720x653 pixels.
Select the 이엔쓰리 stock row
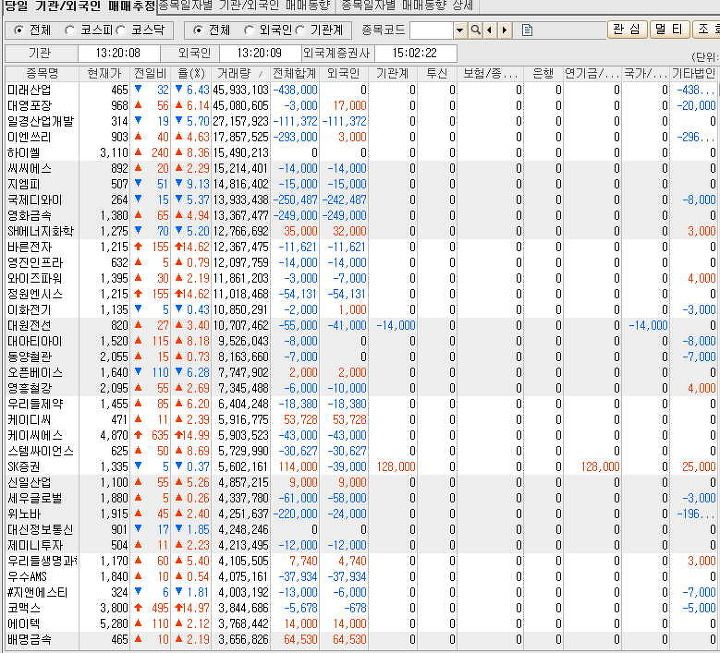[x=361, y=137]
